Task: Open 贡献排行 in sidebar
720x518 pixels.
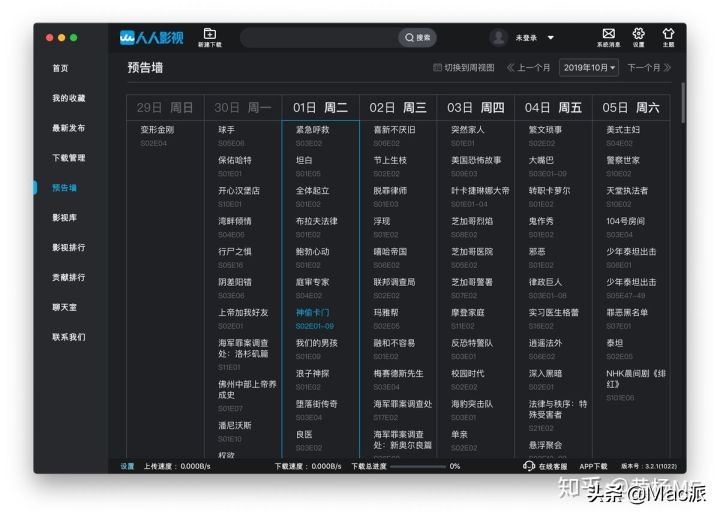Action: 68,277
